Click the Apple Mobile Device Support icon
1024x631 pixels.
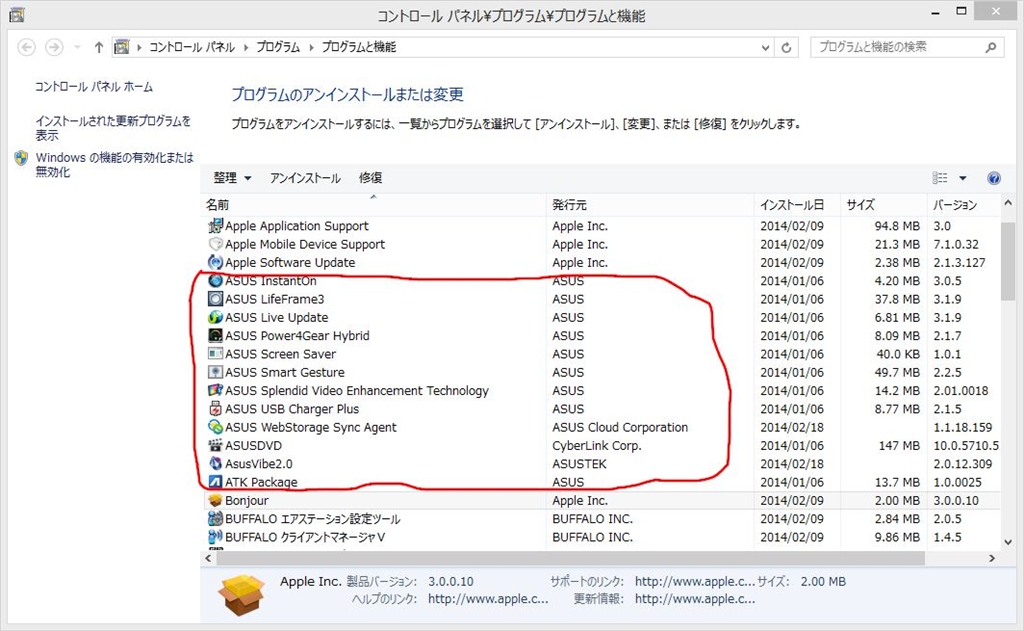pos(215,244)
